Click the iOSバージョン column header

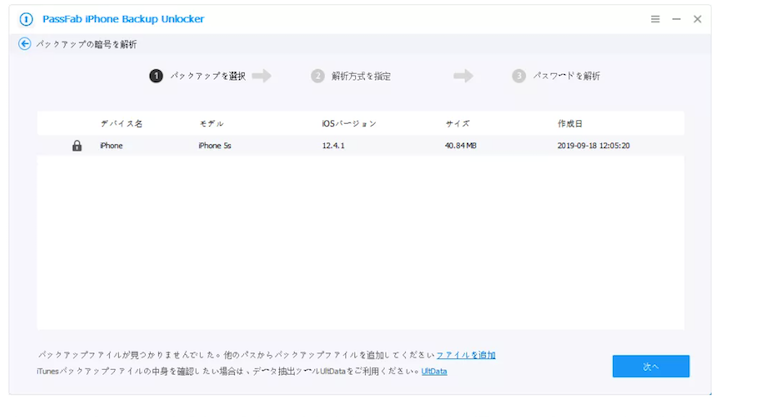point(349,124)
